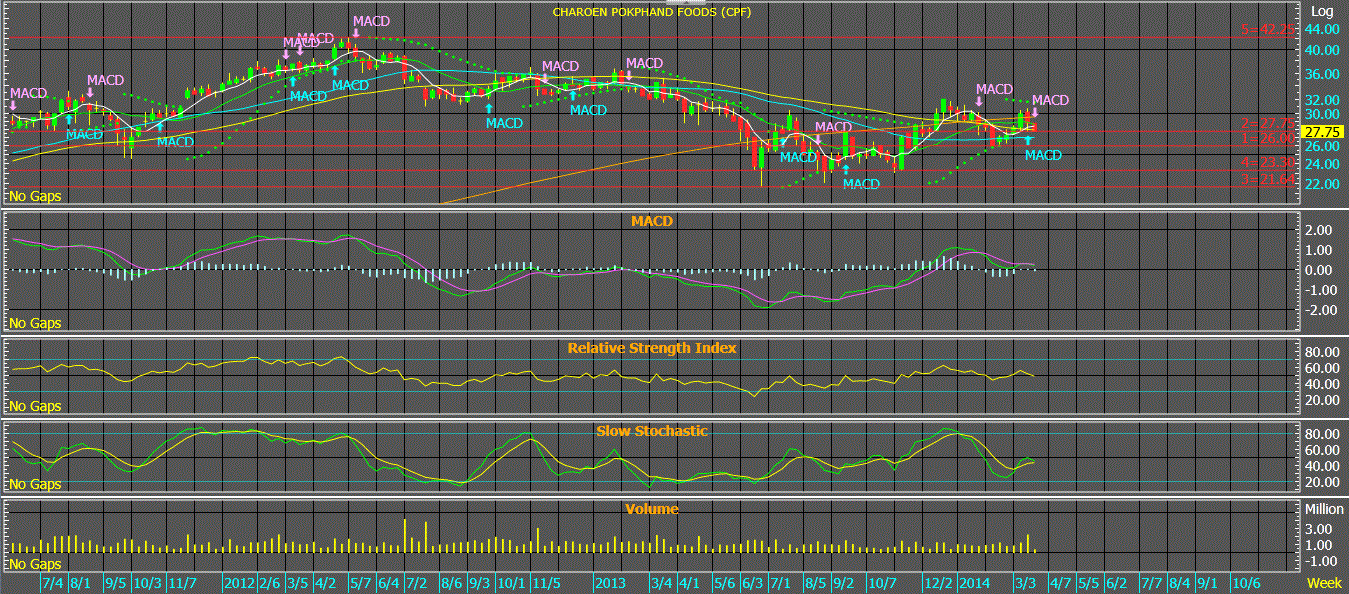
Task: Click the CHAROEN POKPHAND FOODS (CPF) chart title
Action: (651, 12)
